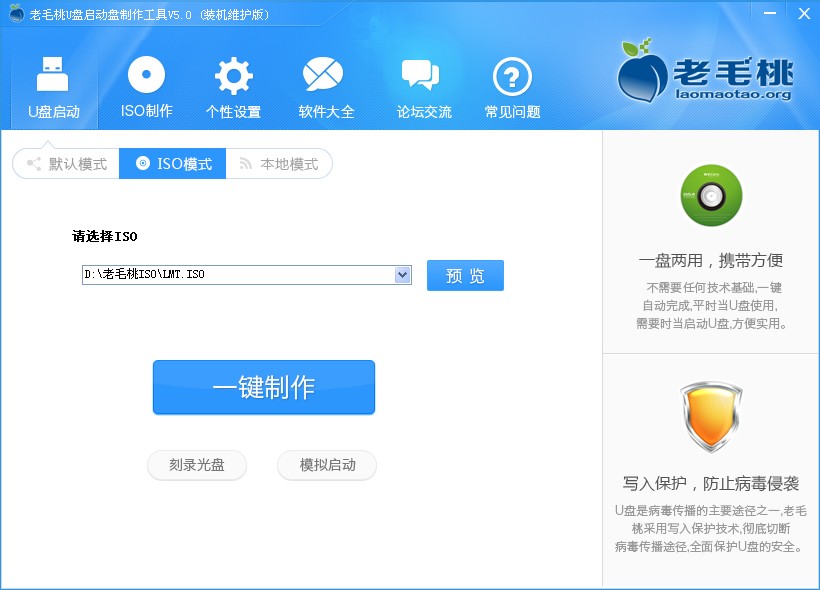The image size is (820, 590).
Task: Expand the ISO file path dropdown
Action: (403, 275)
